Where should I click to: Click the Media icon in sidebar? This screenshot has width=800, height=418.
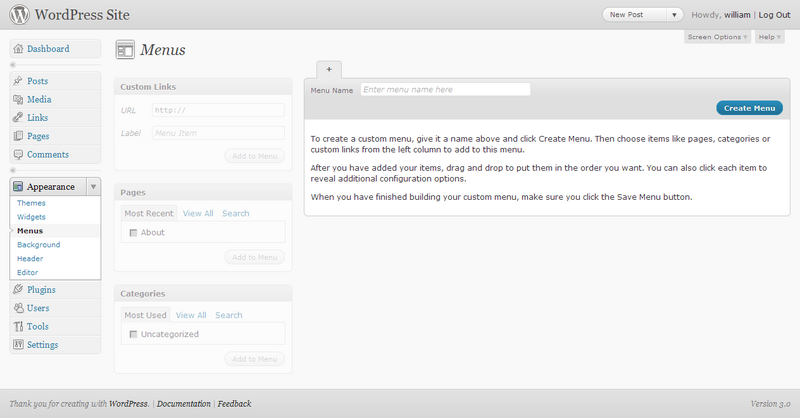pos(18,99)
